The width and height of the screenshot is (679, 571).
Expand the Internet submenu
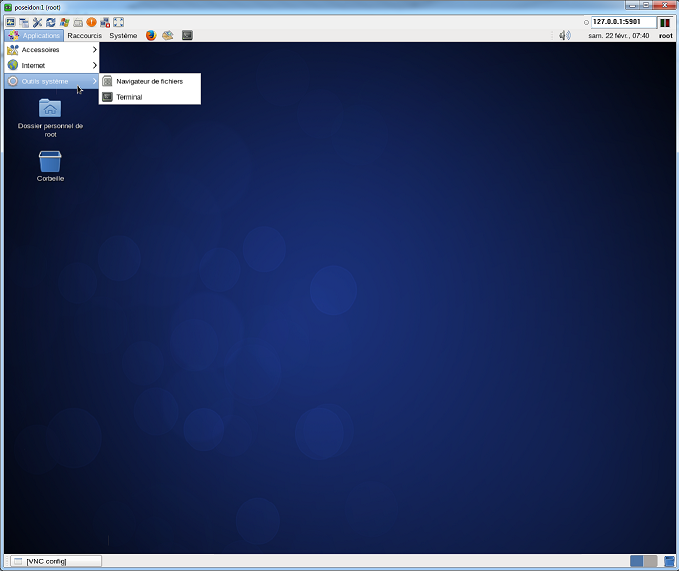(50, 65)
